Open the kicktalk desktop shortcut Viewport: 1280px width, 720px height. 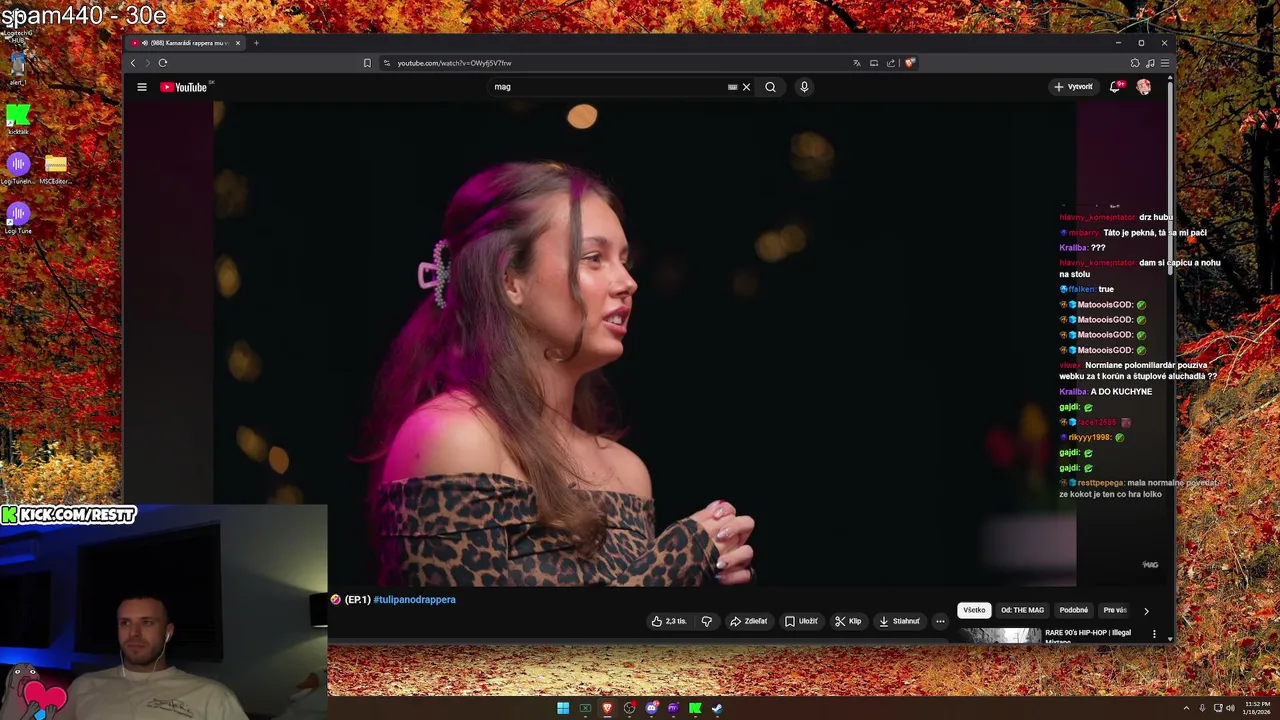click(18, 121)
